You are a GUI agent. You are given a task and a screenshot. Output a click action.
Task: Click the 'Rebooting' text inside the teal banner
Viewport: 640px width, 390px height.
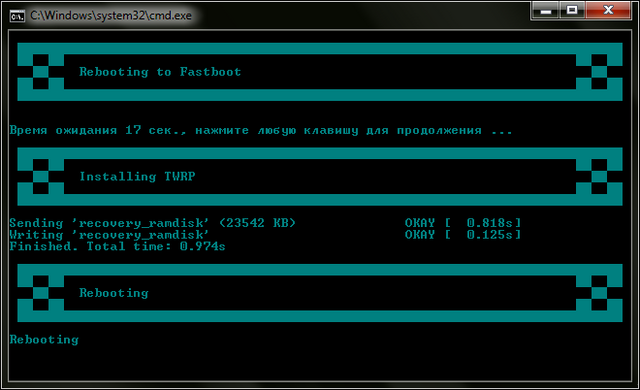pyautogui.click(x=114, y=293)
